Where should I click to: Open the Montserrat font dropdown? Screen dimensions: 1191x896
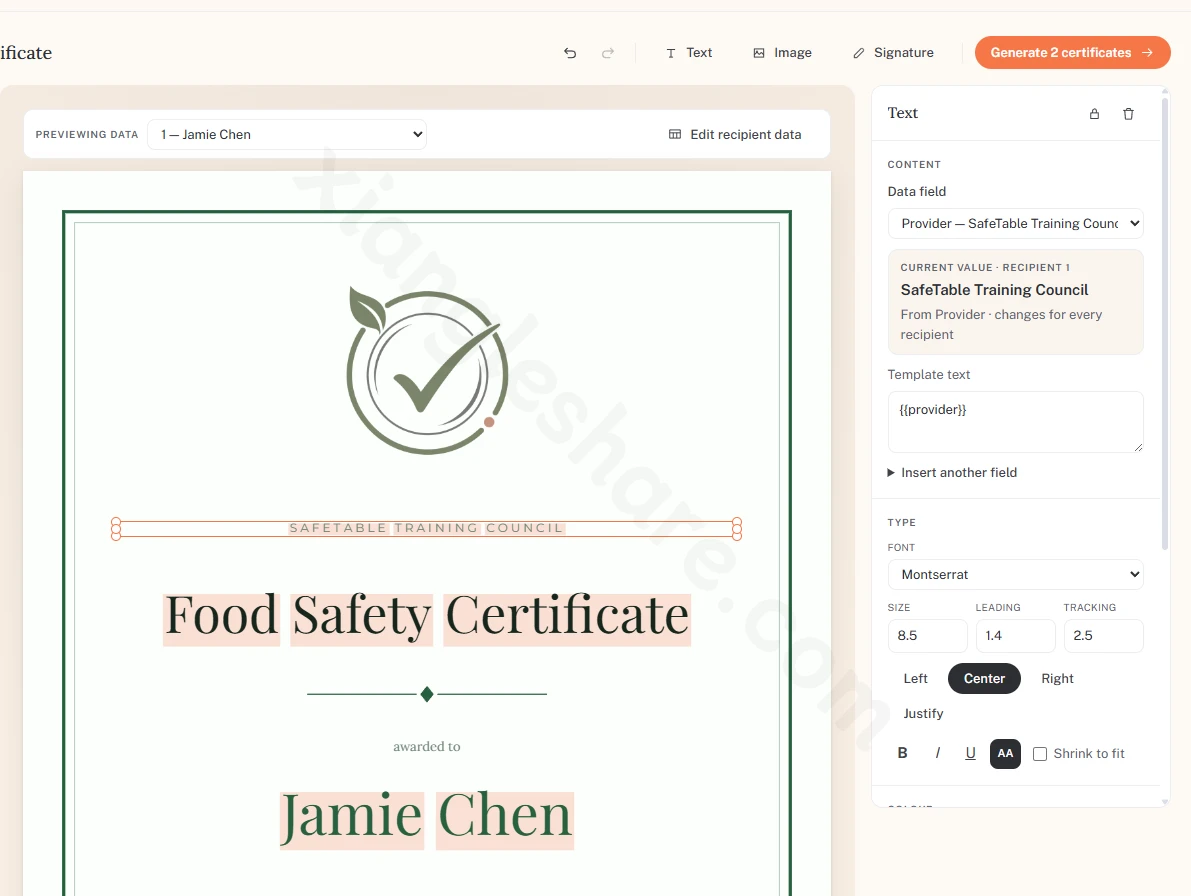1016,575
